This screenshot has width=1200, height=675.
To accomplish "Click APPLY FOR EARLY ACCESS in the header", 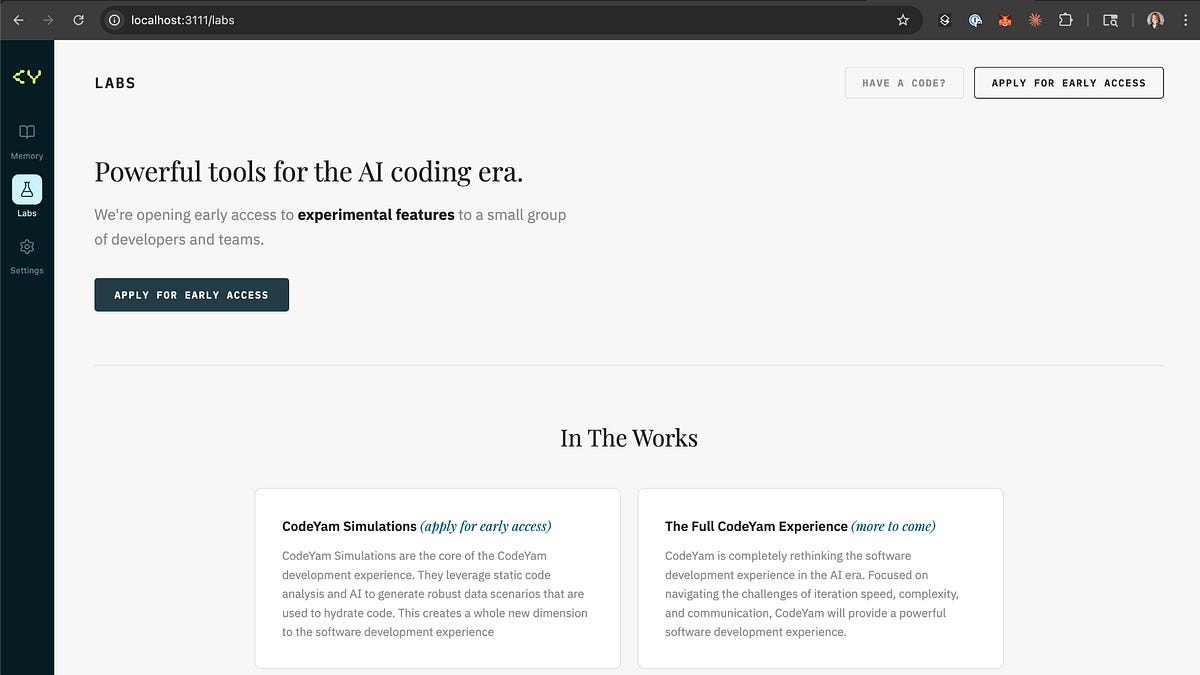I will [1068, 82].
